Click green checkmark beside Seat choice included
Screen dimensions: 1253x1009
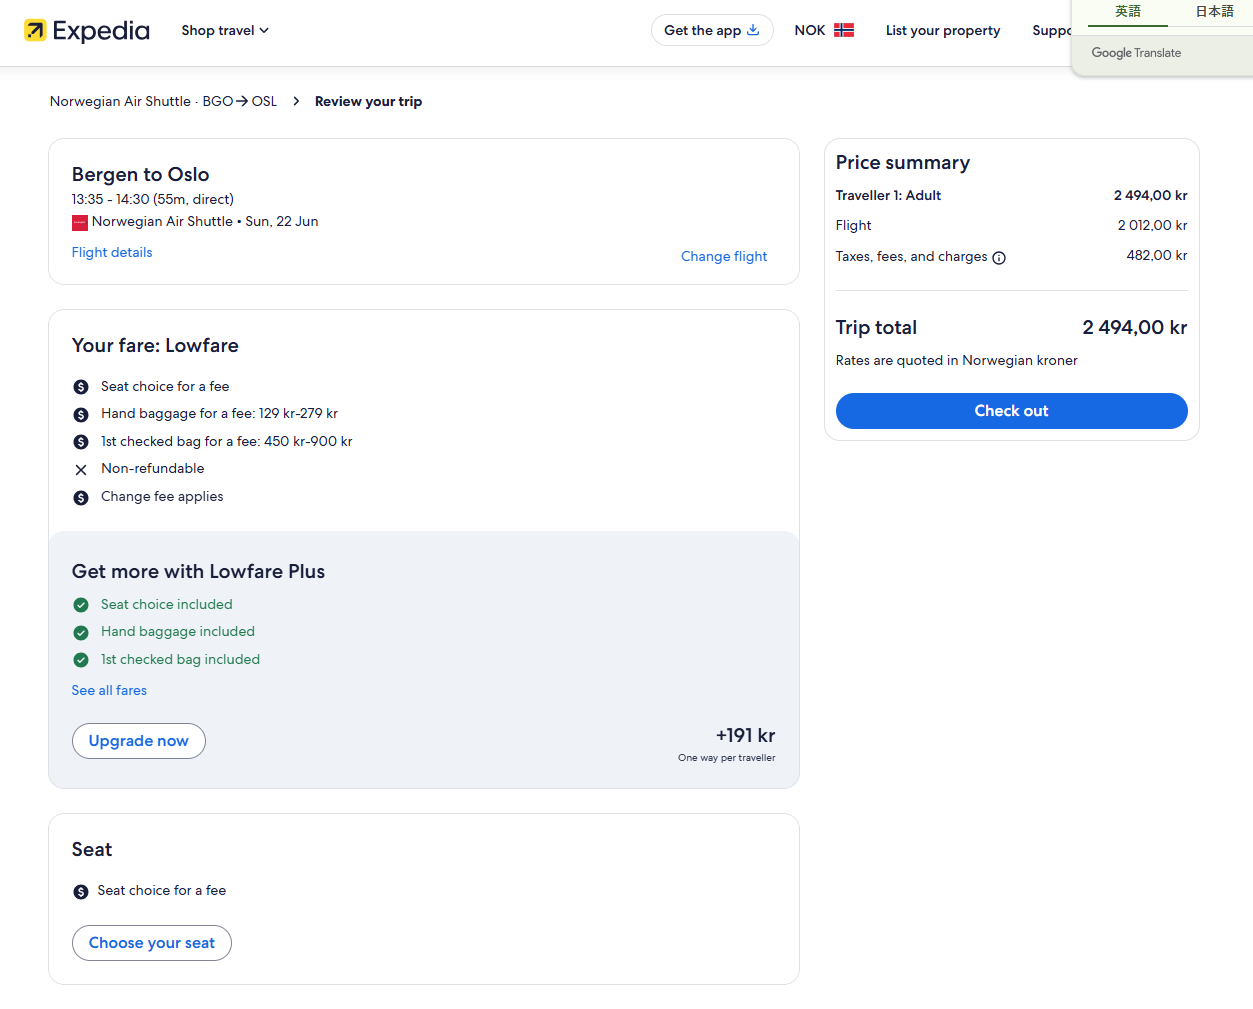coord(81,605)
